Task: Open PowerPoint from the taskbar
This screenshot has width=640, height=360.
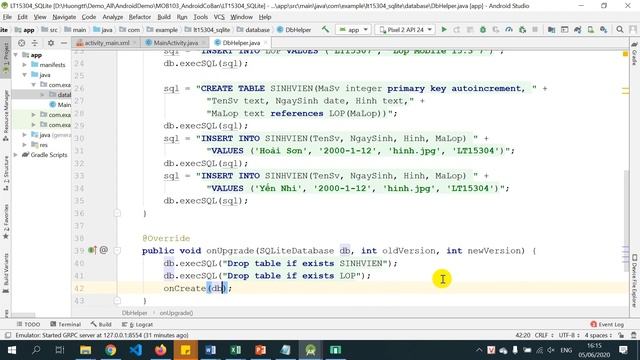Action: click(x=260, y=350)
